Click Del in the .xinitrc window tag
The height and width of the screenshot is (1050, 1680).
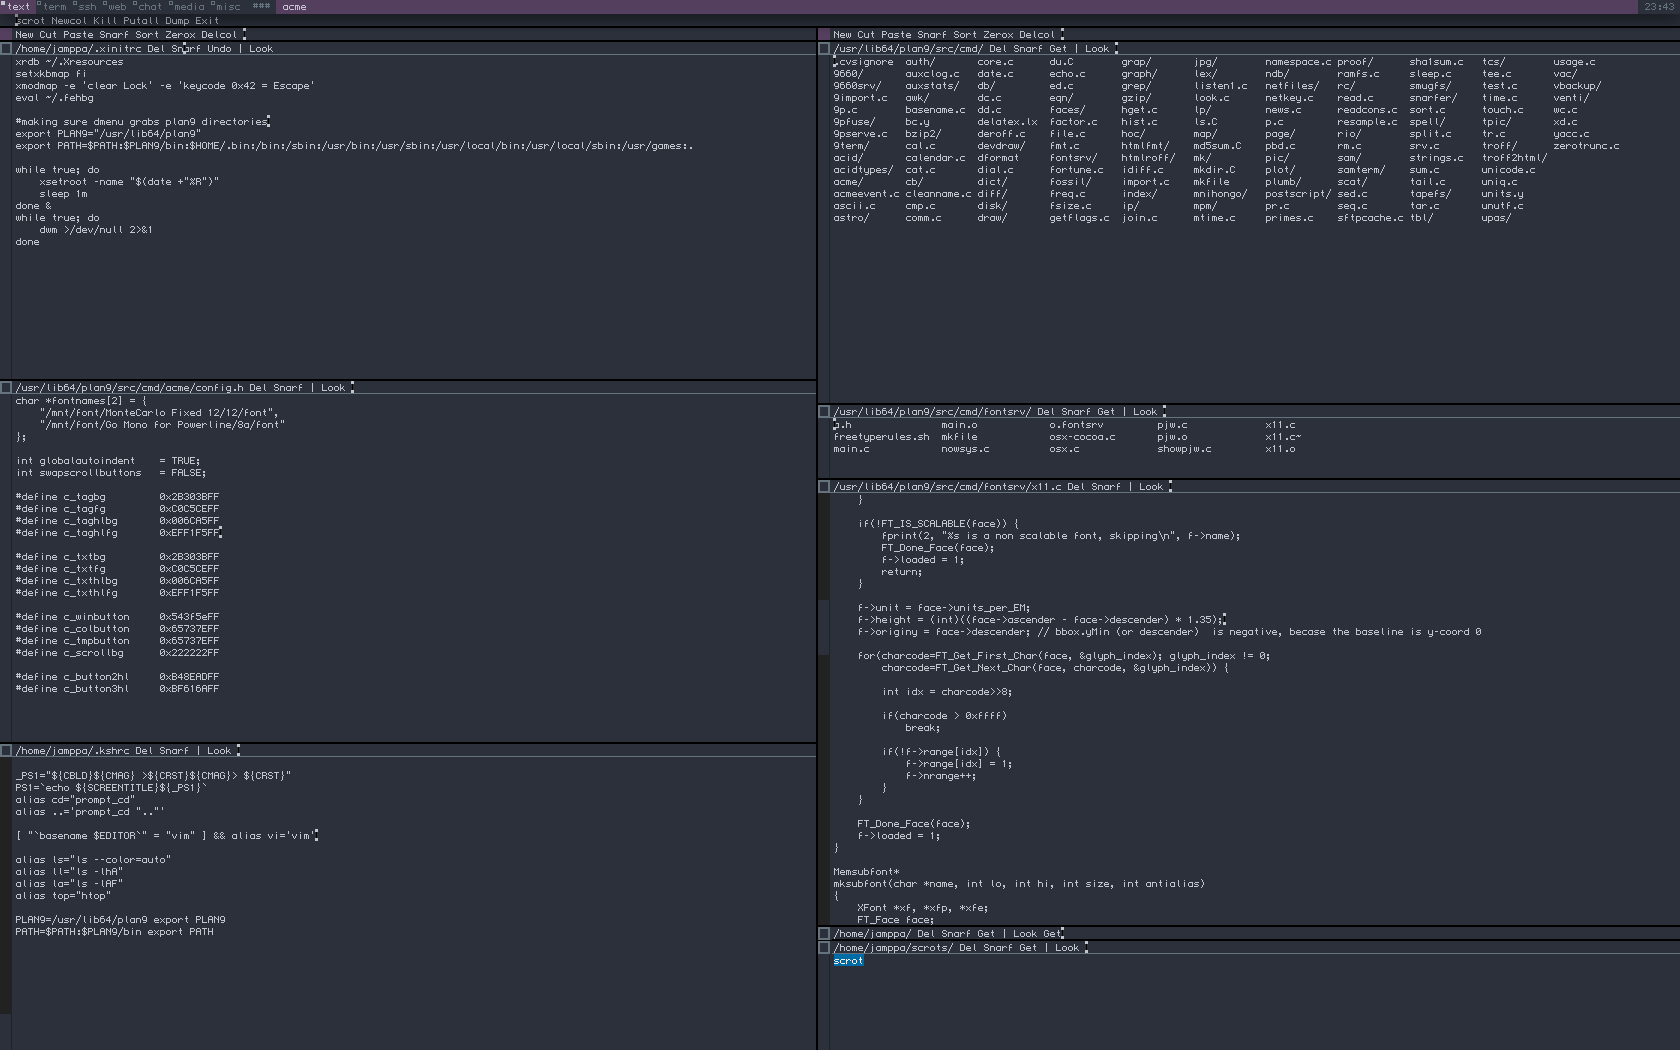tap(156, 48)
